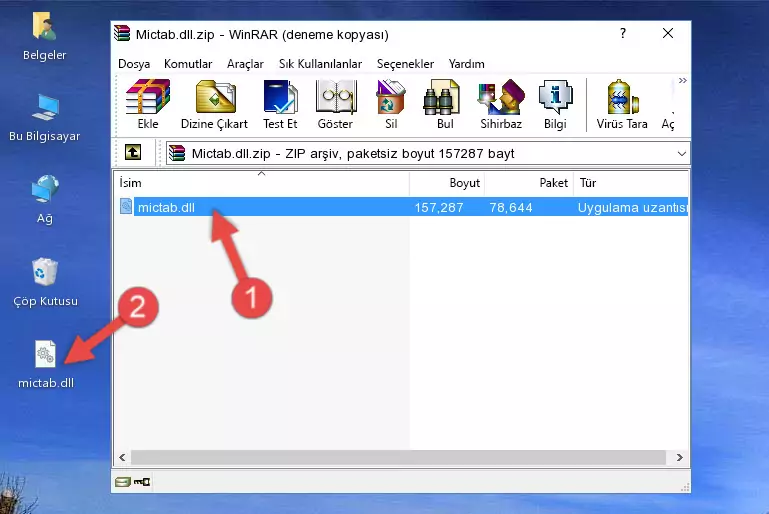Click the mictab.dll file icon in list
Image resolution: width=769 pixels, height=514 pixels.
(x=126, y=206)
